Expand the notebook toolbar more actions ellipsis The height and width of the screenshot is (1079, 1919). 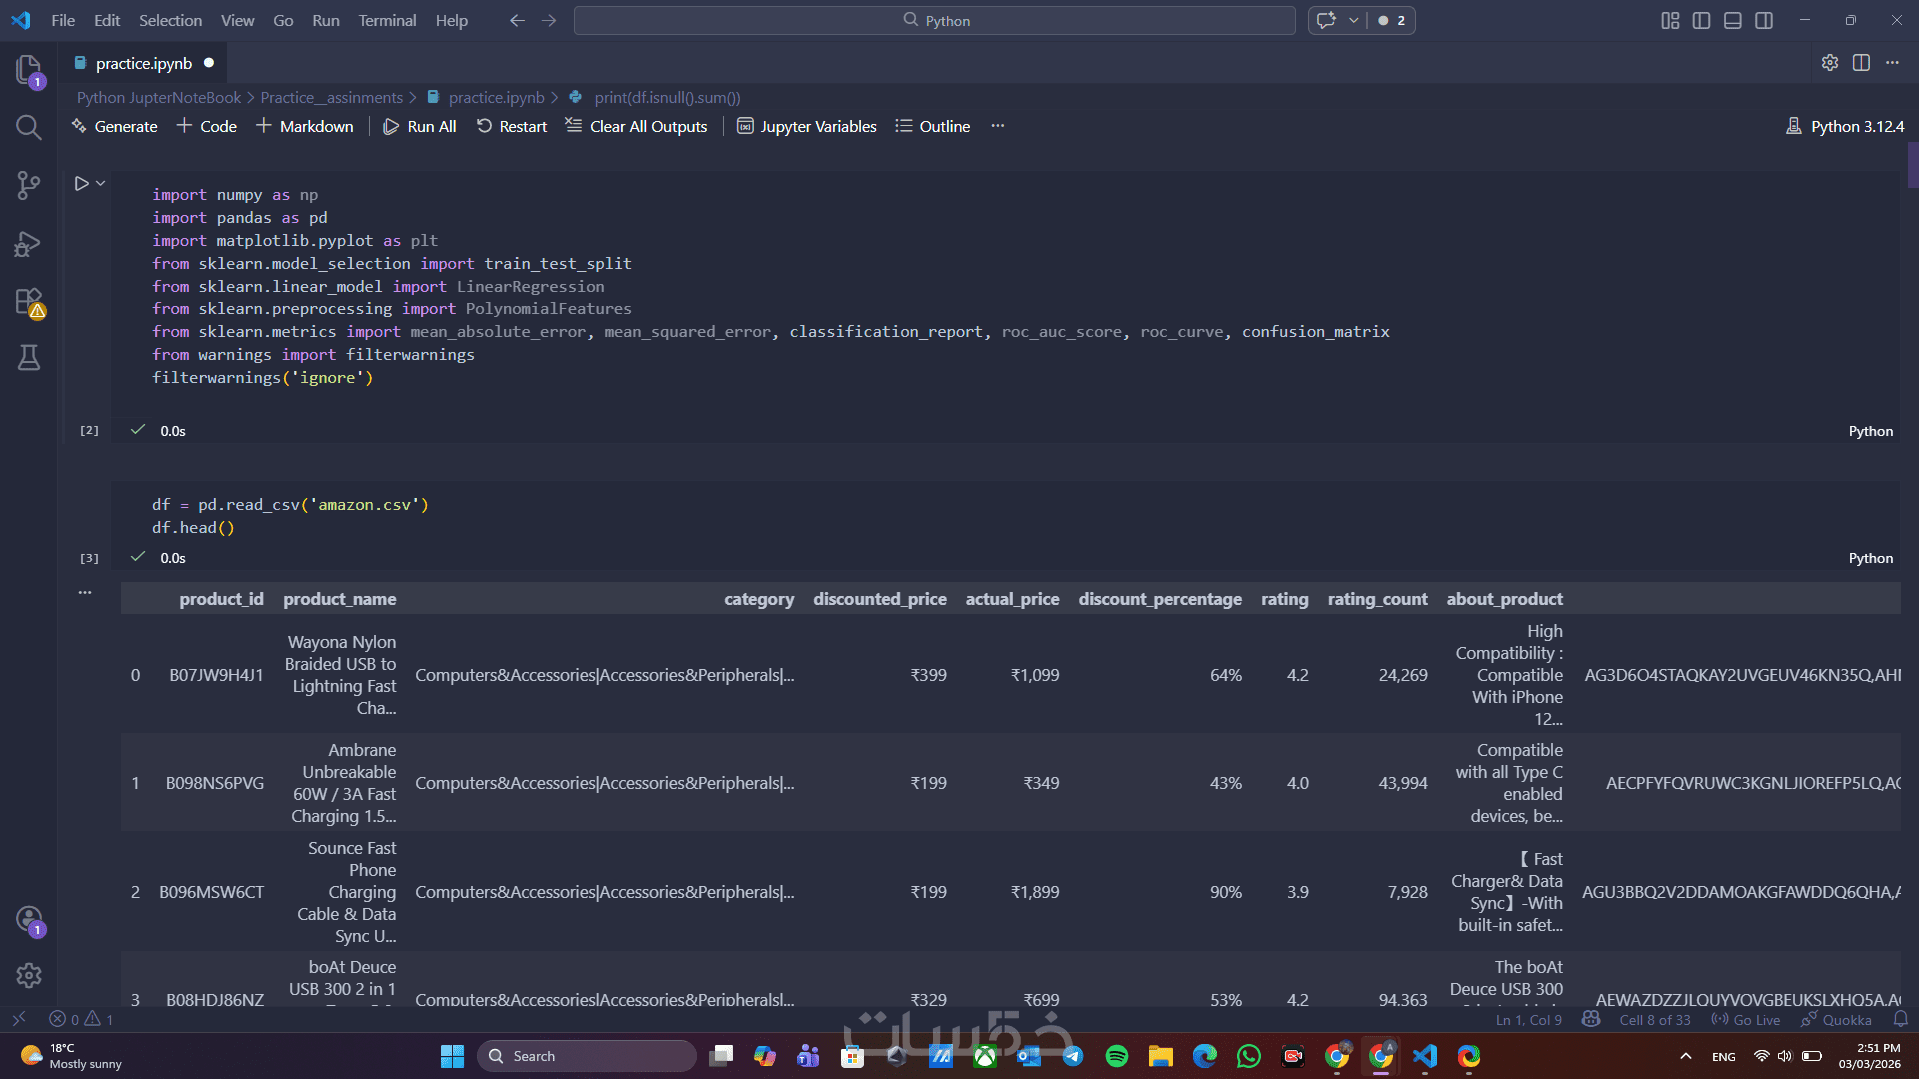point(997,126)
